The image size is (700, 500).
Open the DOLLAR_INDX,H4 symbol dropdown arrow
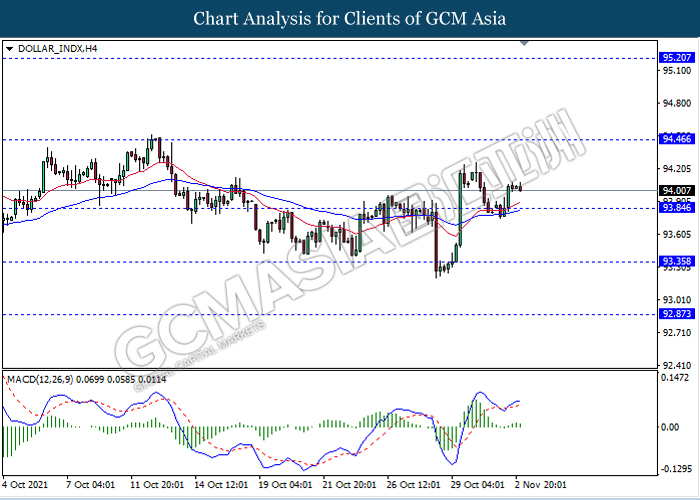click(9, 49)
